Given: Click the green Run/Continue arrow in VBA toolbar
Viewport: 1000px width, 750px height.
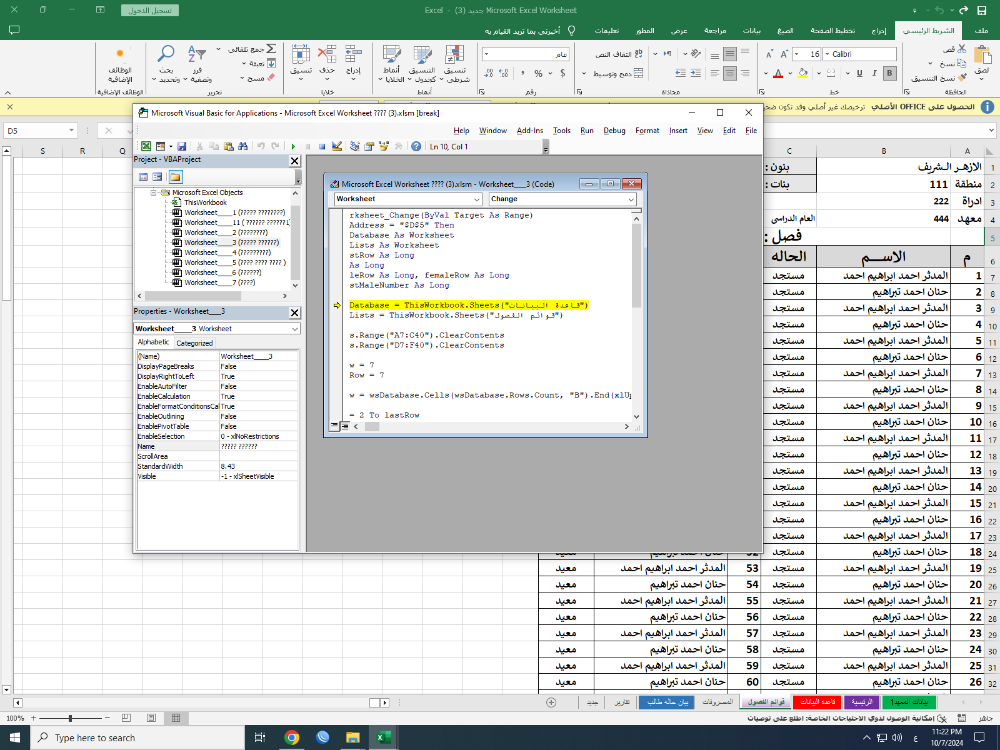Looking at the screenshot, I should click(x=293, y=147).
